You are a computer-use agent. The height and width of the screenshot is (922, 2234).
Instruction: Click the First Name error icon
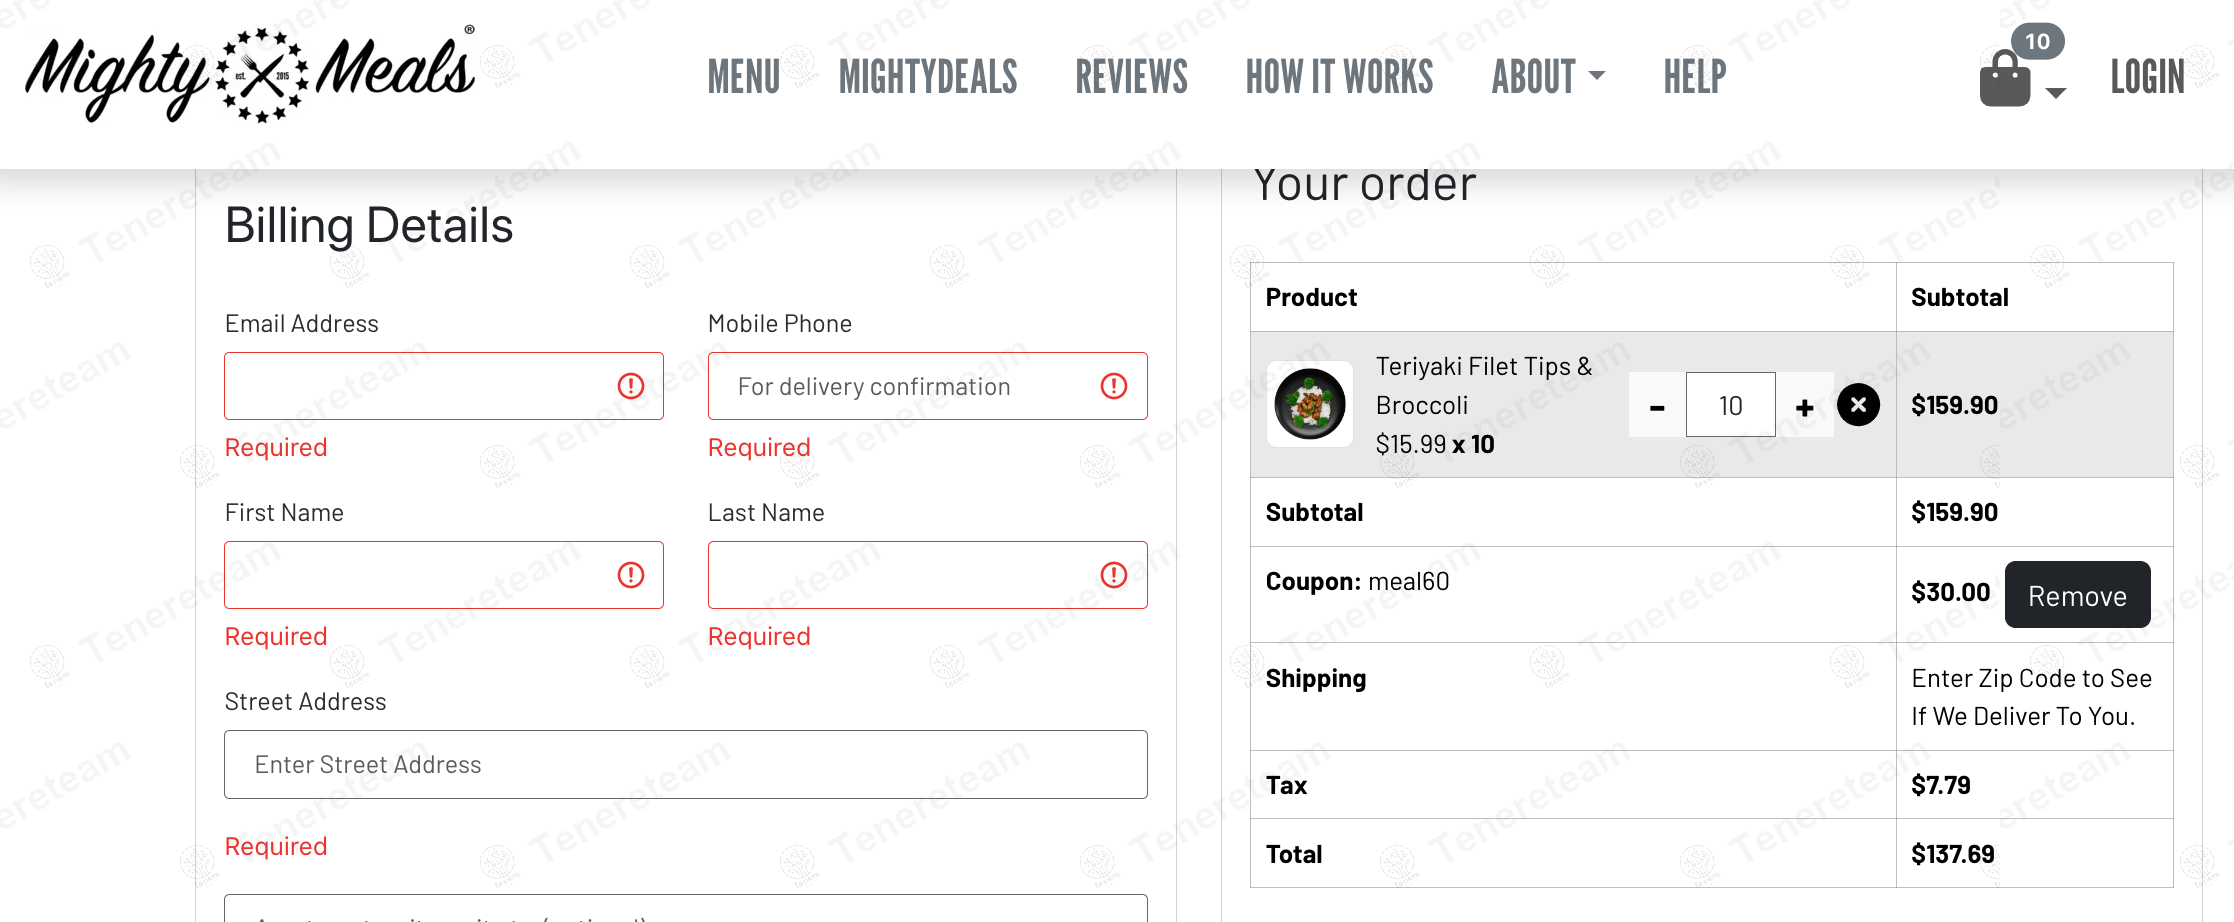coord(631,575)
